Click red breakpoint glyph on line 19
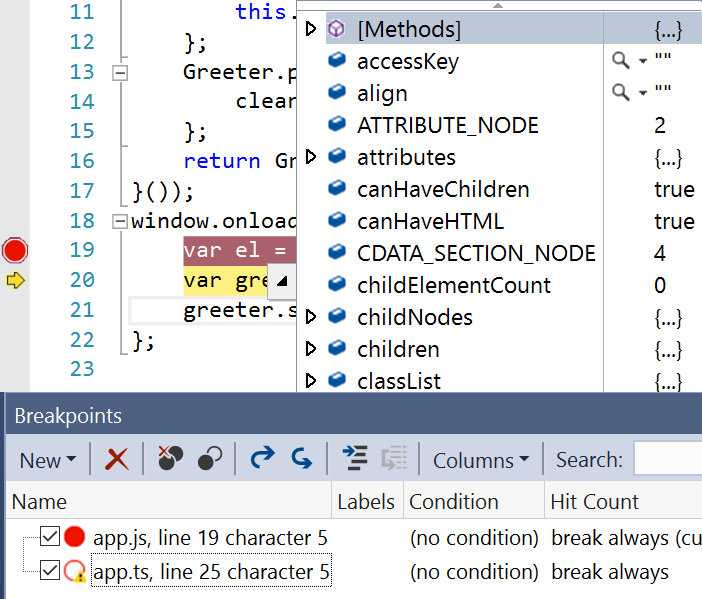 pos(15,250)
